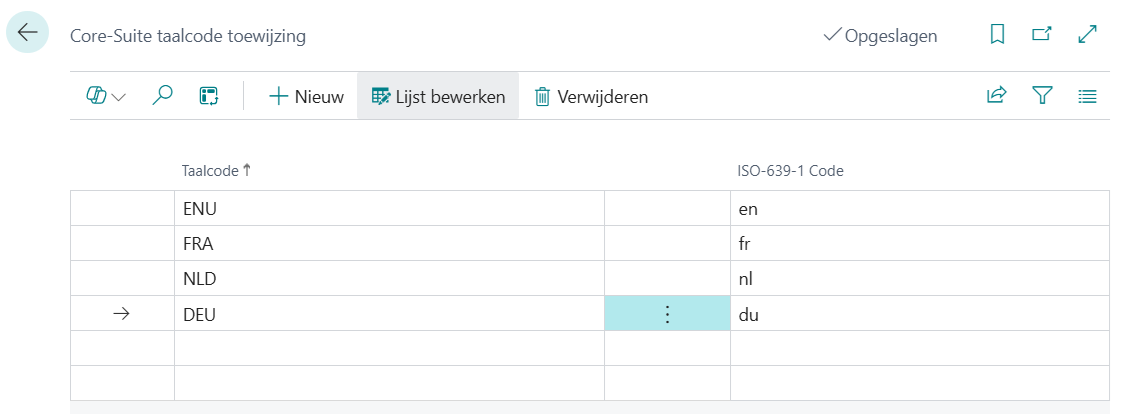This screenshot has height=414, width=1140.
Task: Click the Nieuw button
Action: click(306, 97)
